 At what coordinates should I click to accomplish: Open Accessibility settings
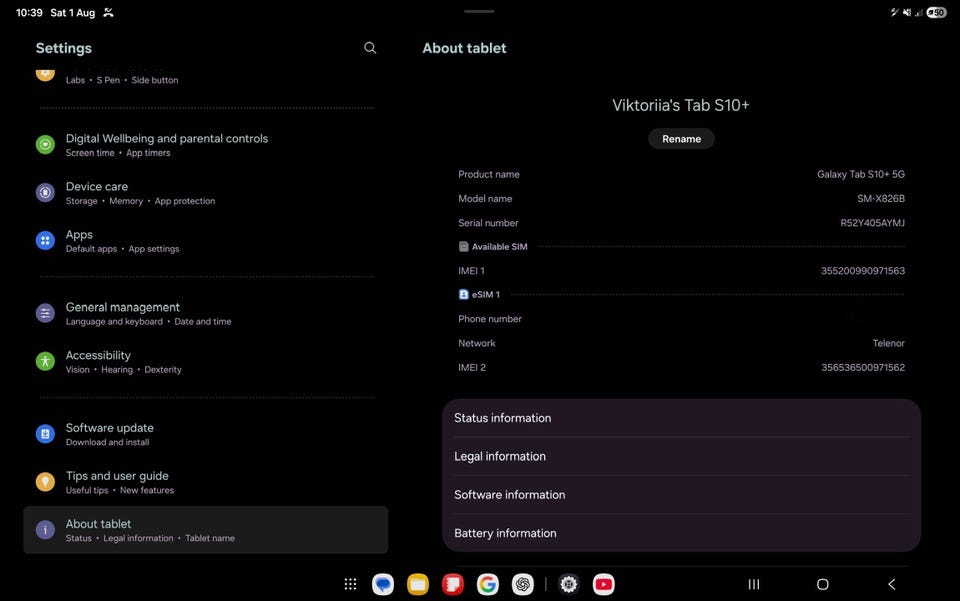206,362
